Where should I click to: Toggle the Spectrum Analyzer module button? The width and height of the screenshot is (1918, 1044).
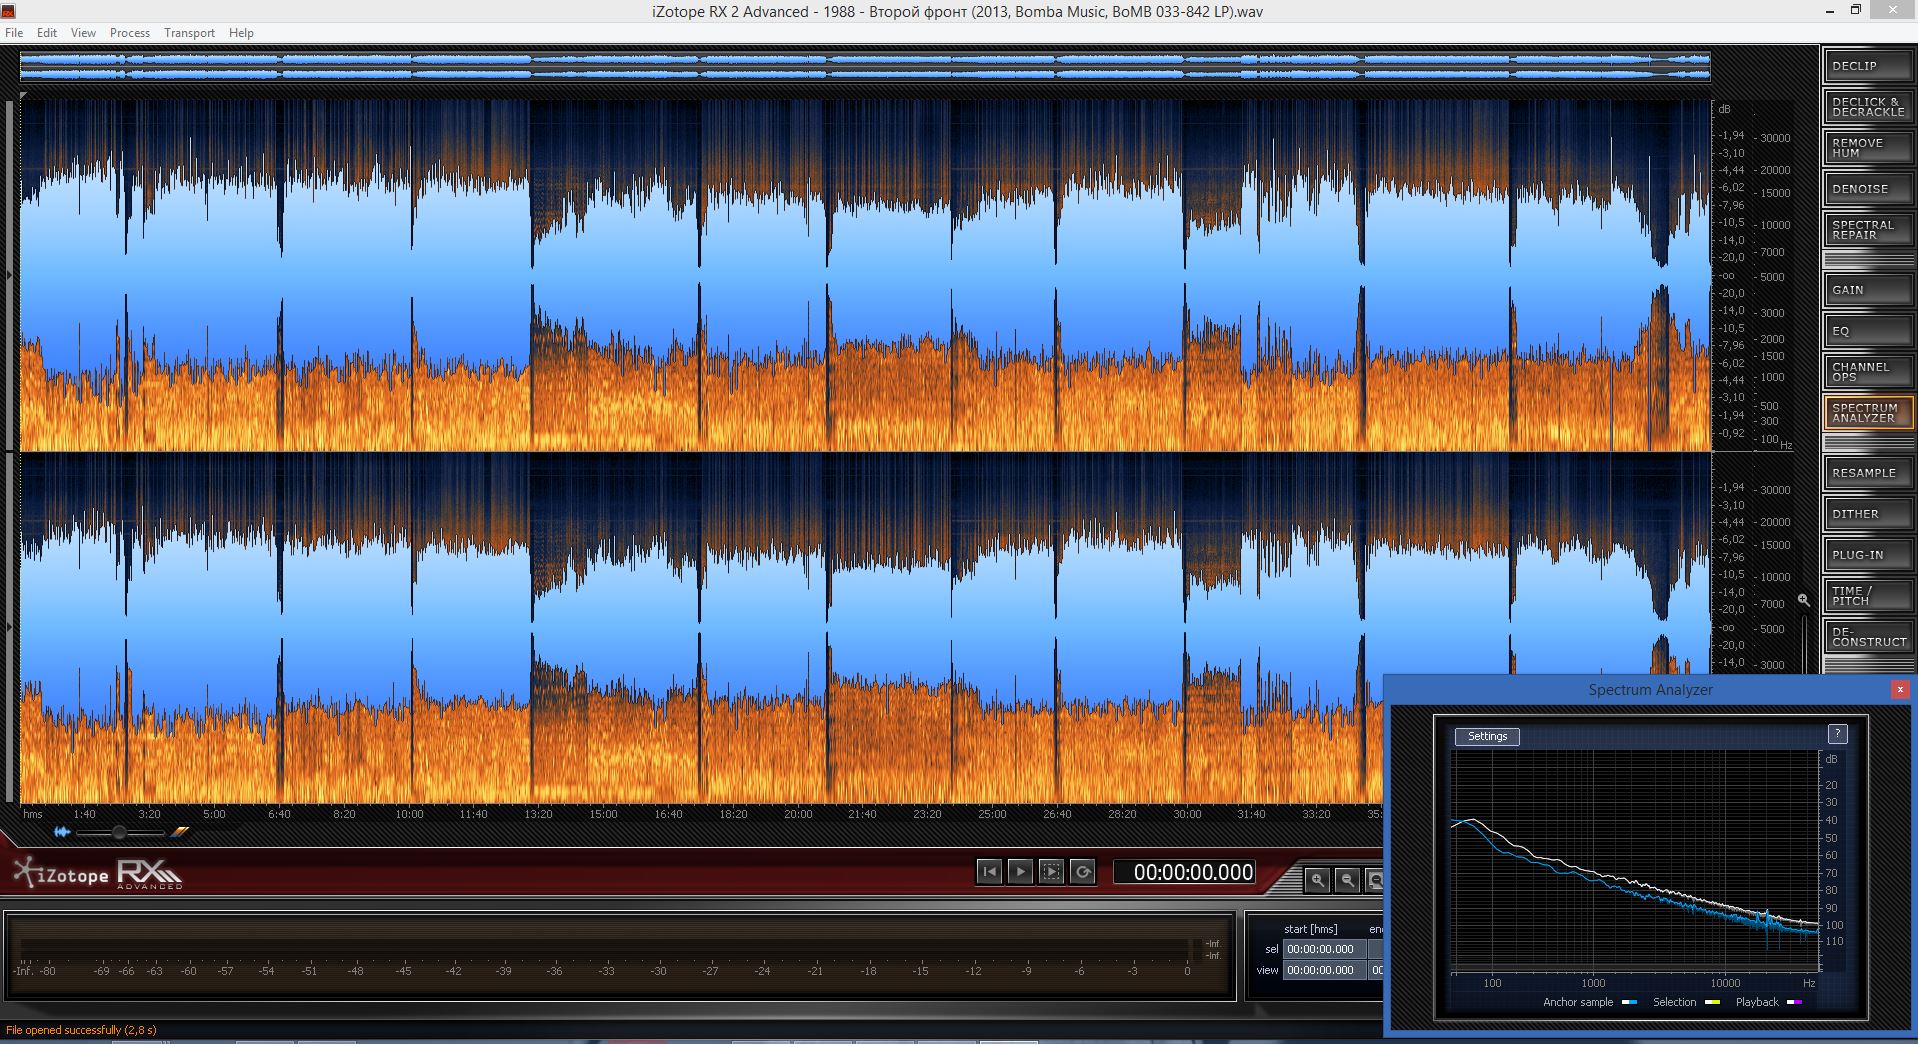(1867, 413)
